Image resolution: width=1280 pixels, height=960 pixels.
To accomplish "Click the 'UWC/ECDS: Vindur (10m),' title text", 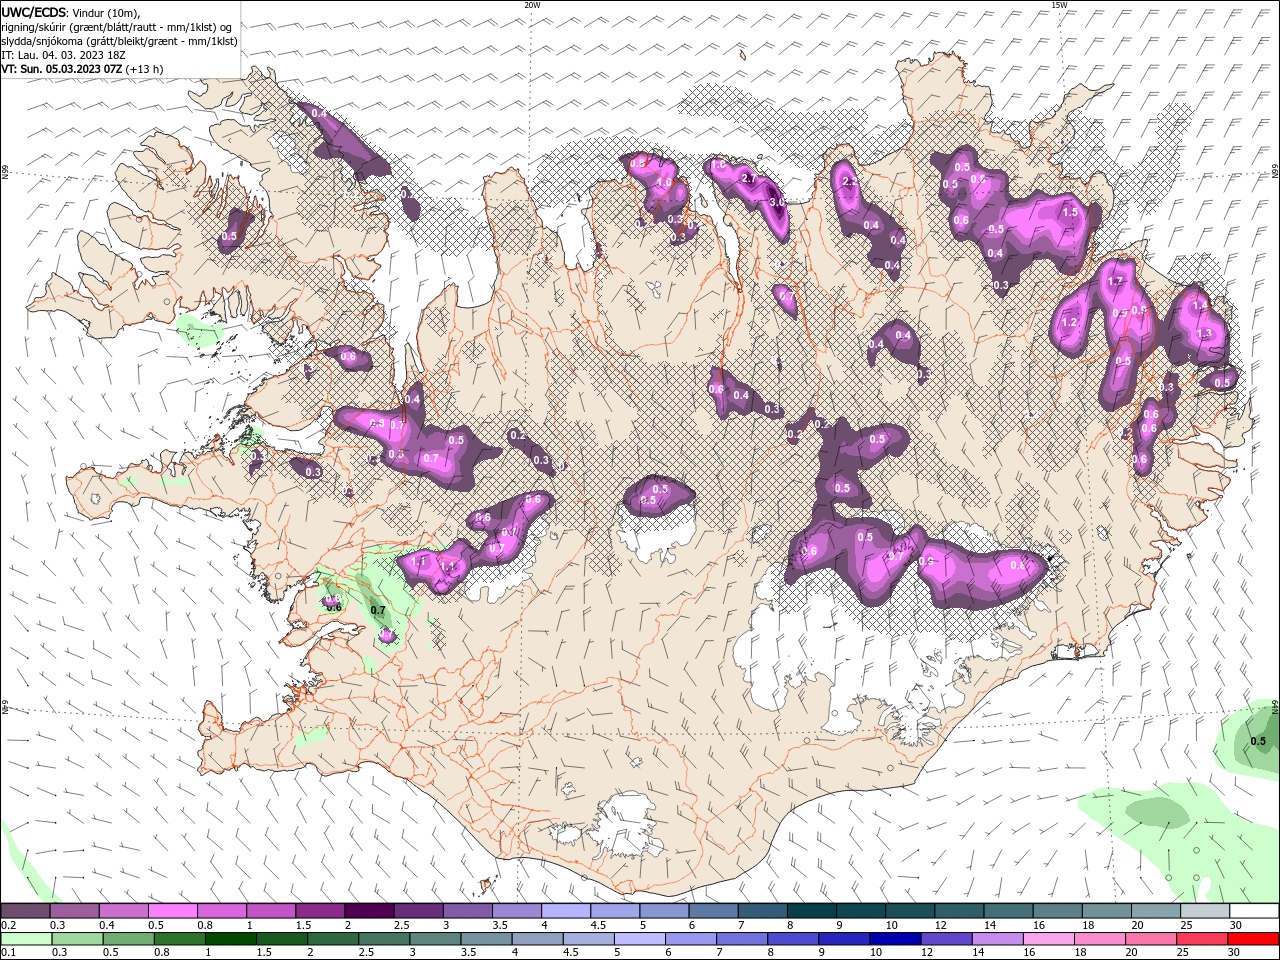I will 71,11.
